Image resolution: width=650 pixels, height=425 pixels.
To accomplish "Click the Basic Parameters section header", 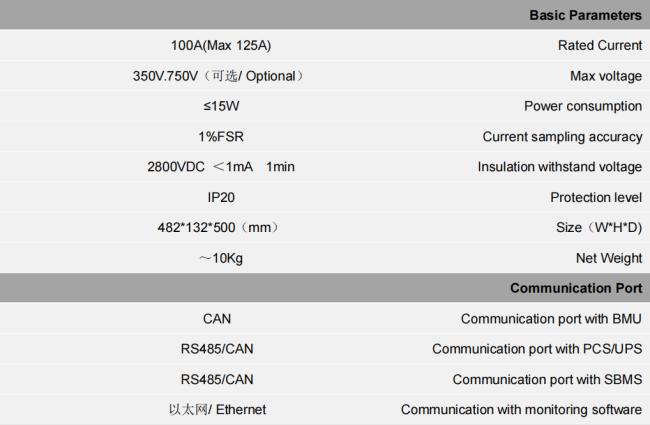I will click(x=585, y=15).
